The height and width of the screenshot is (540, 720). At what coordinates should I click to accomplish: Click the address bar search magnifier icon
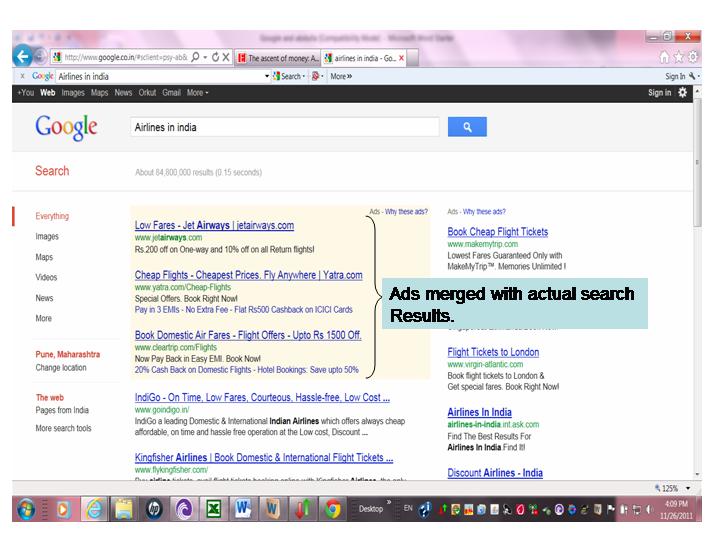[x=195, y=57]
